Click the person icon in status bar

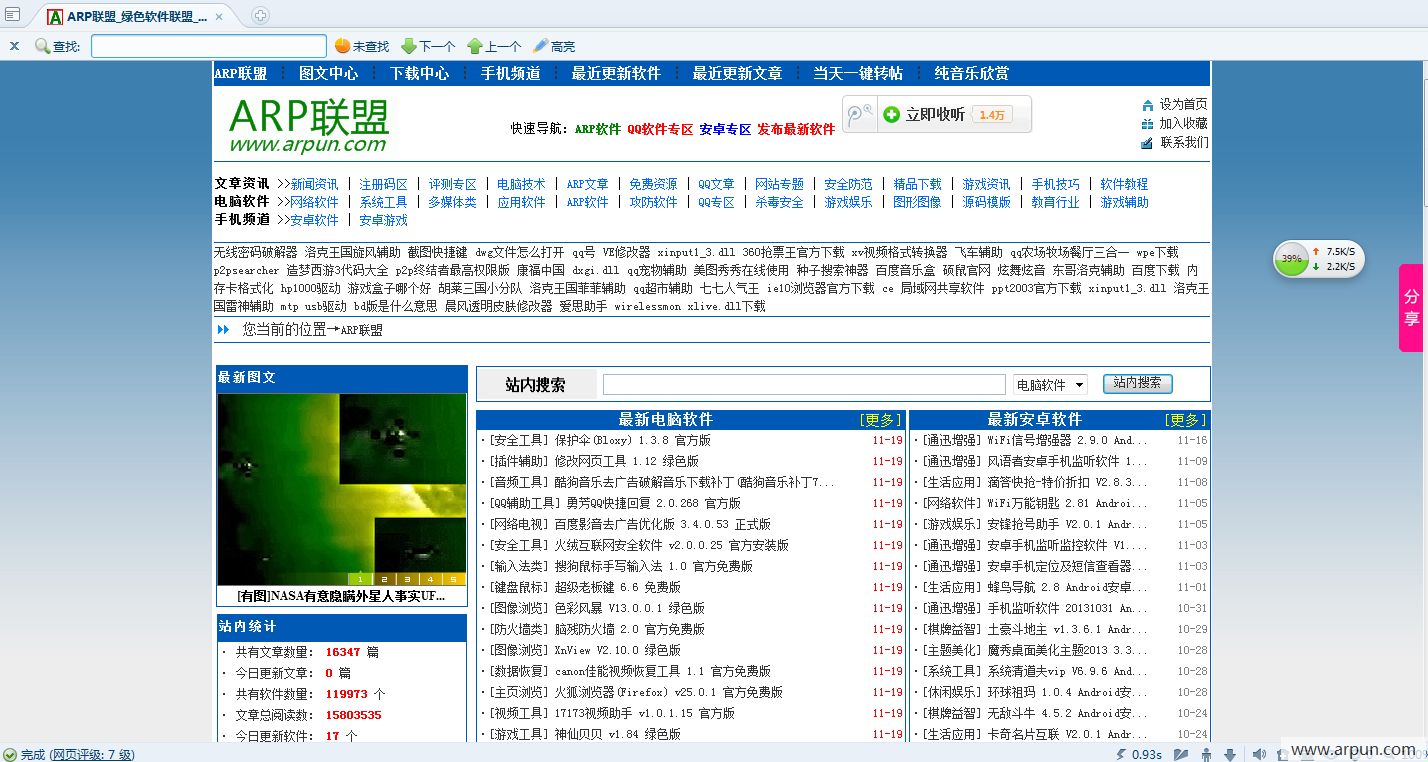point(1207,754)
